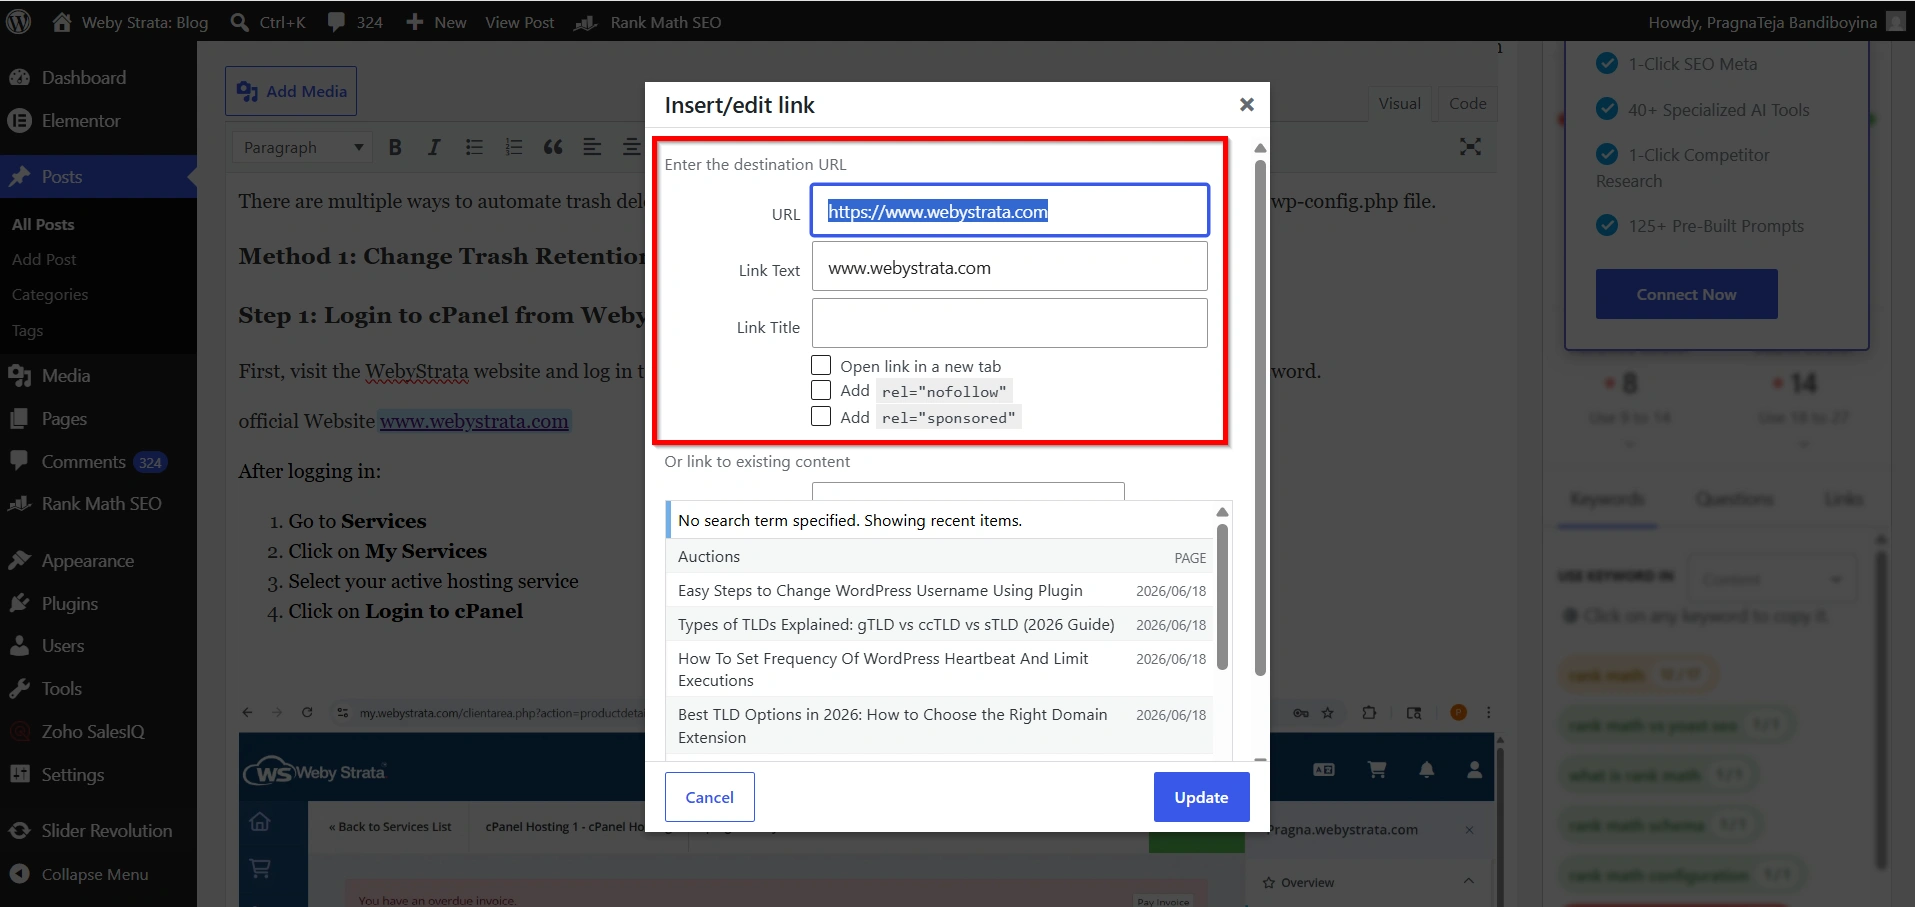Check Add rel="nofollow" option
This screenshot has width=1915, height=907.
pos(821,390)
